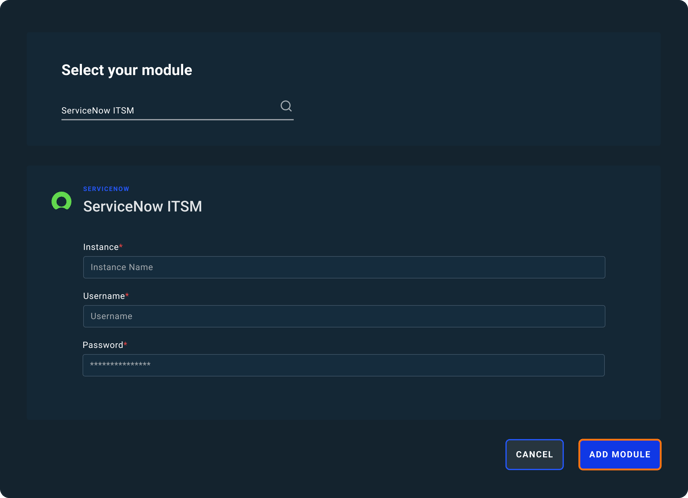
Task: Click the ServiceNow ITSM module title
Action: [143, 206]
